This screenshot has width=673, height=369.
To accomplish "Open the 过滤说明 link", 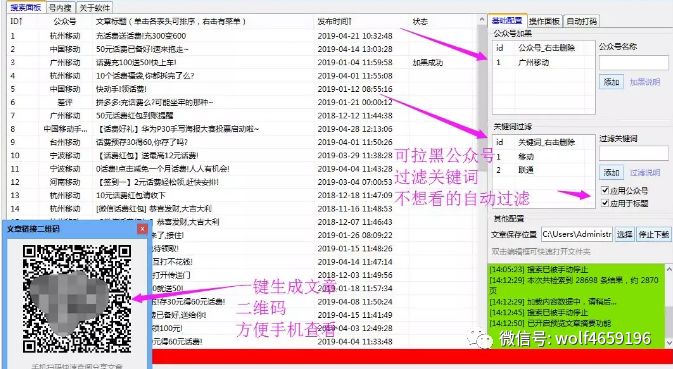I will [645, 172].
